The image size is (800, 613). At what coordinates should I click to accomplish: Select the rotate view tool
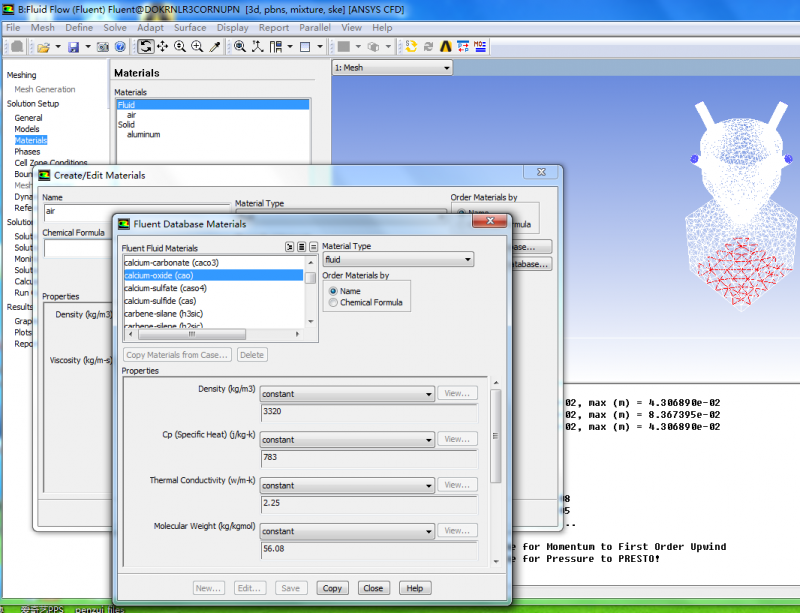(x=145, y=46)
